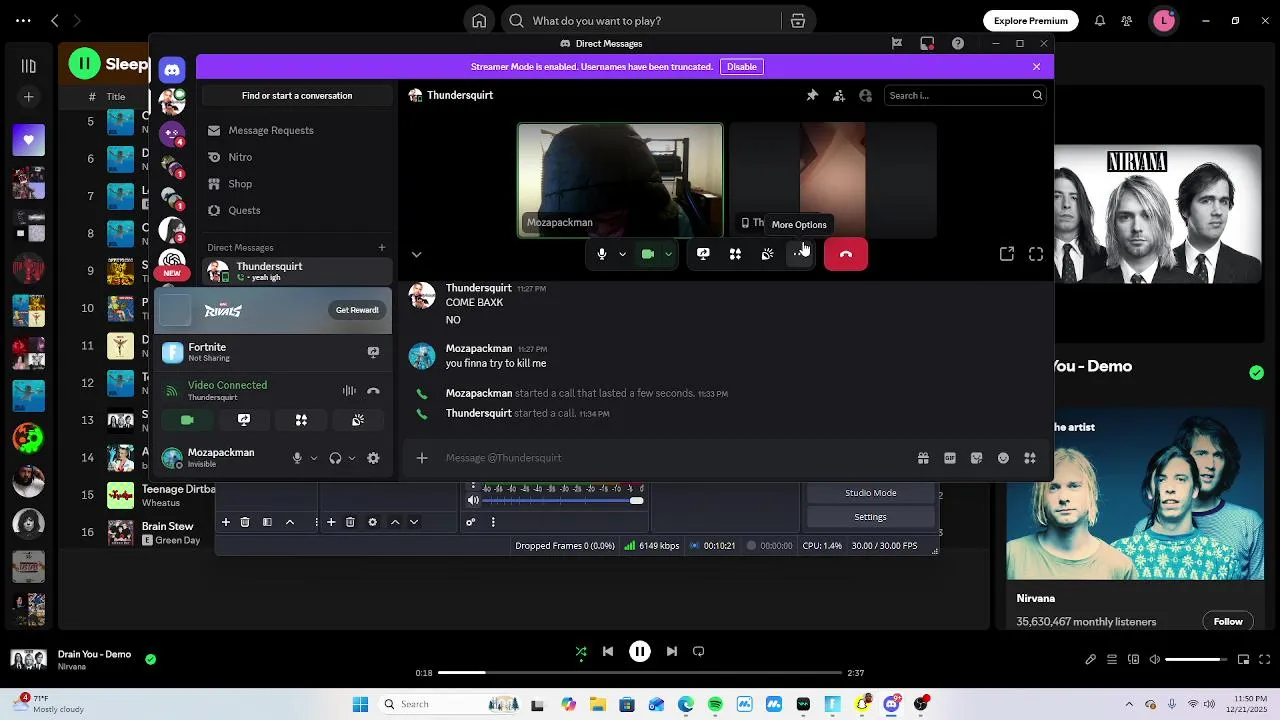Pop out the call window
The image size is (1280, 720).
[x=1007, y=254]
